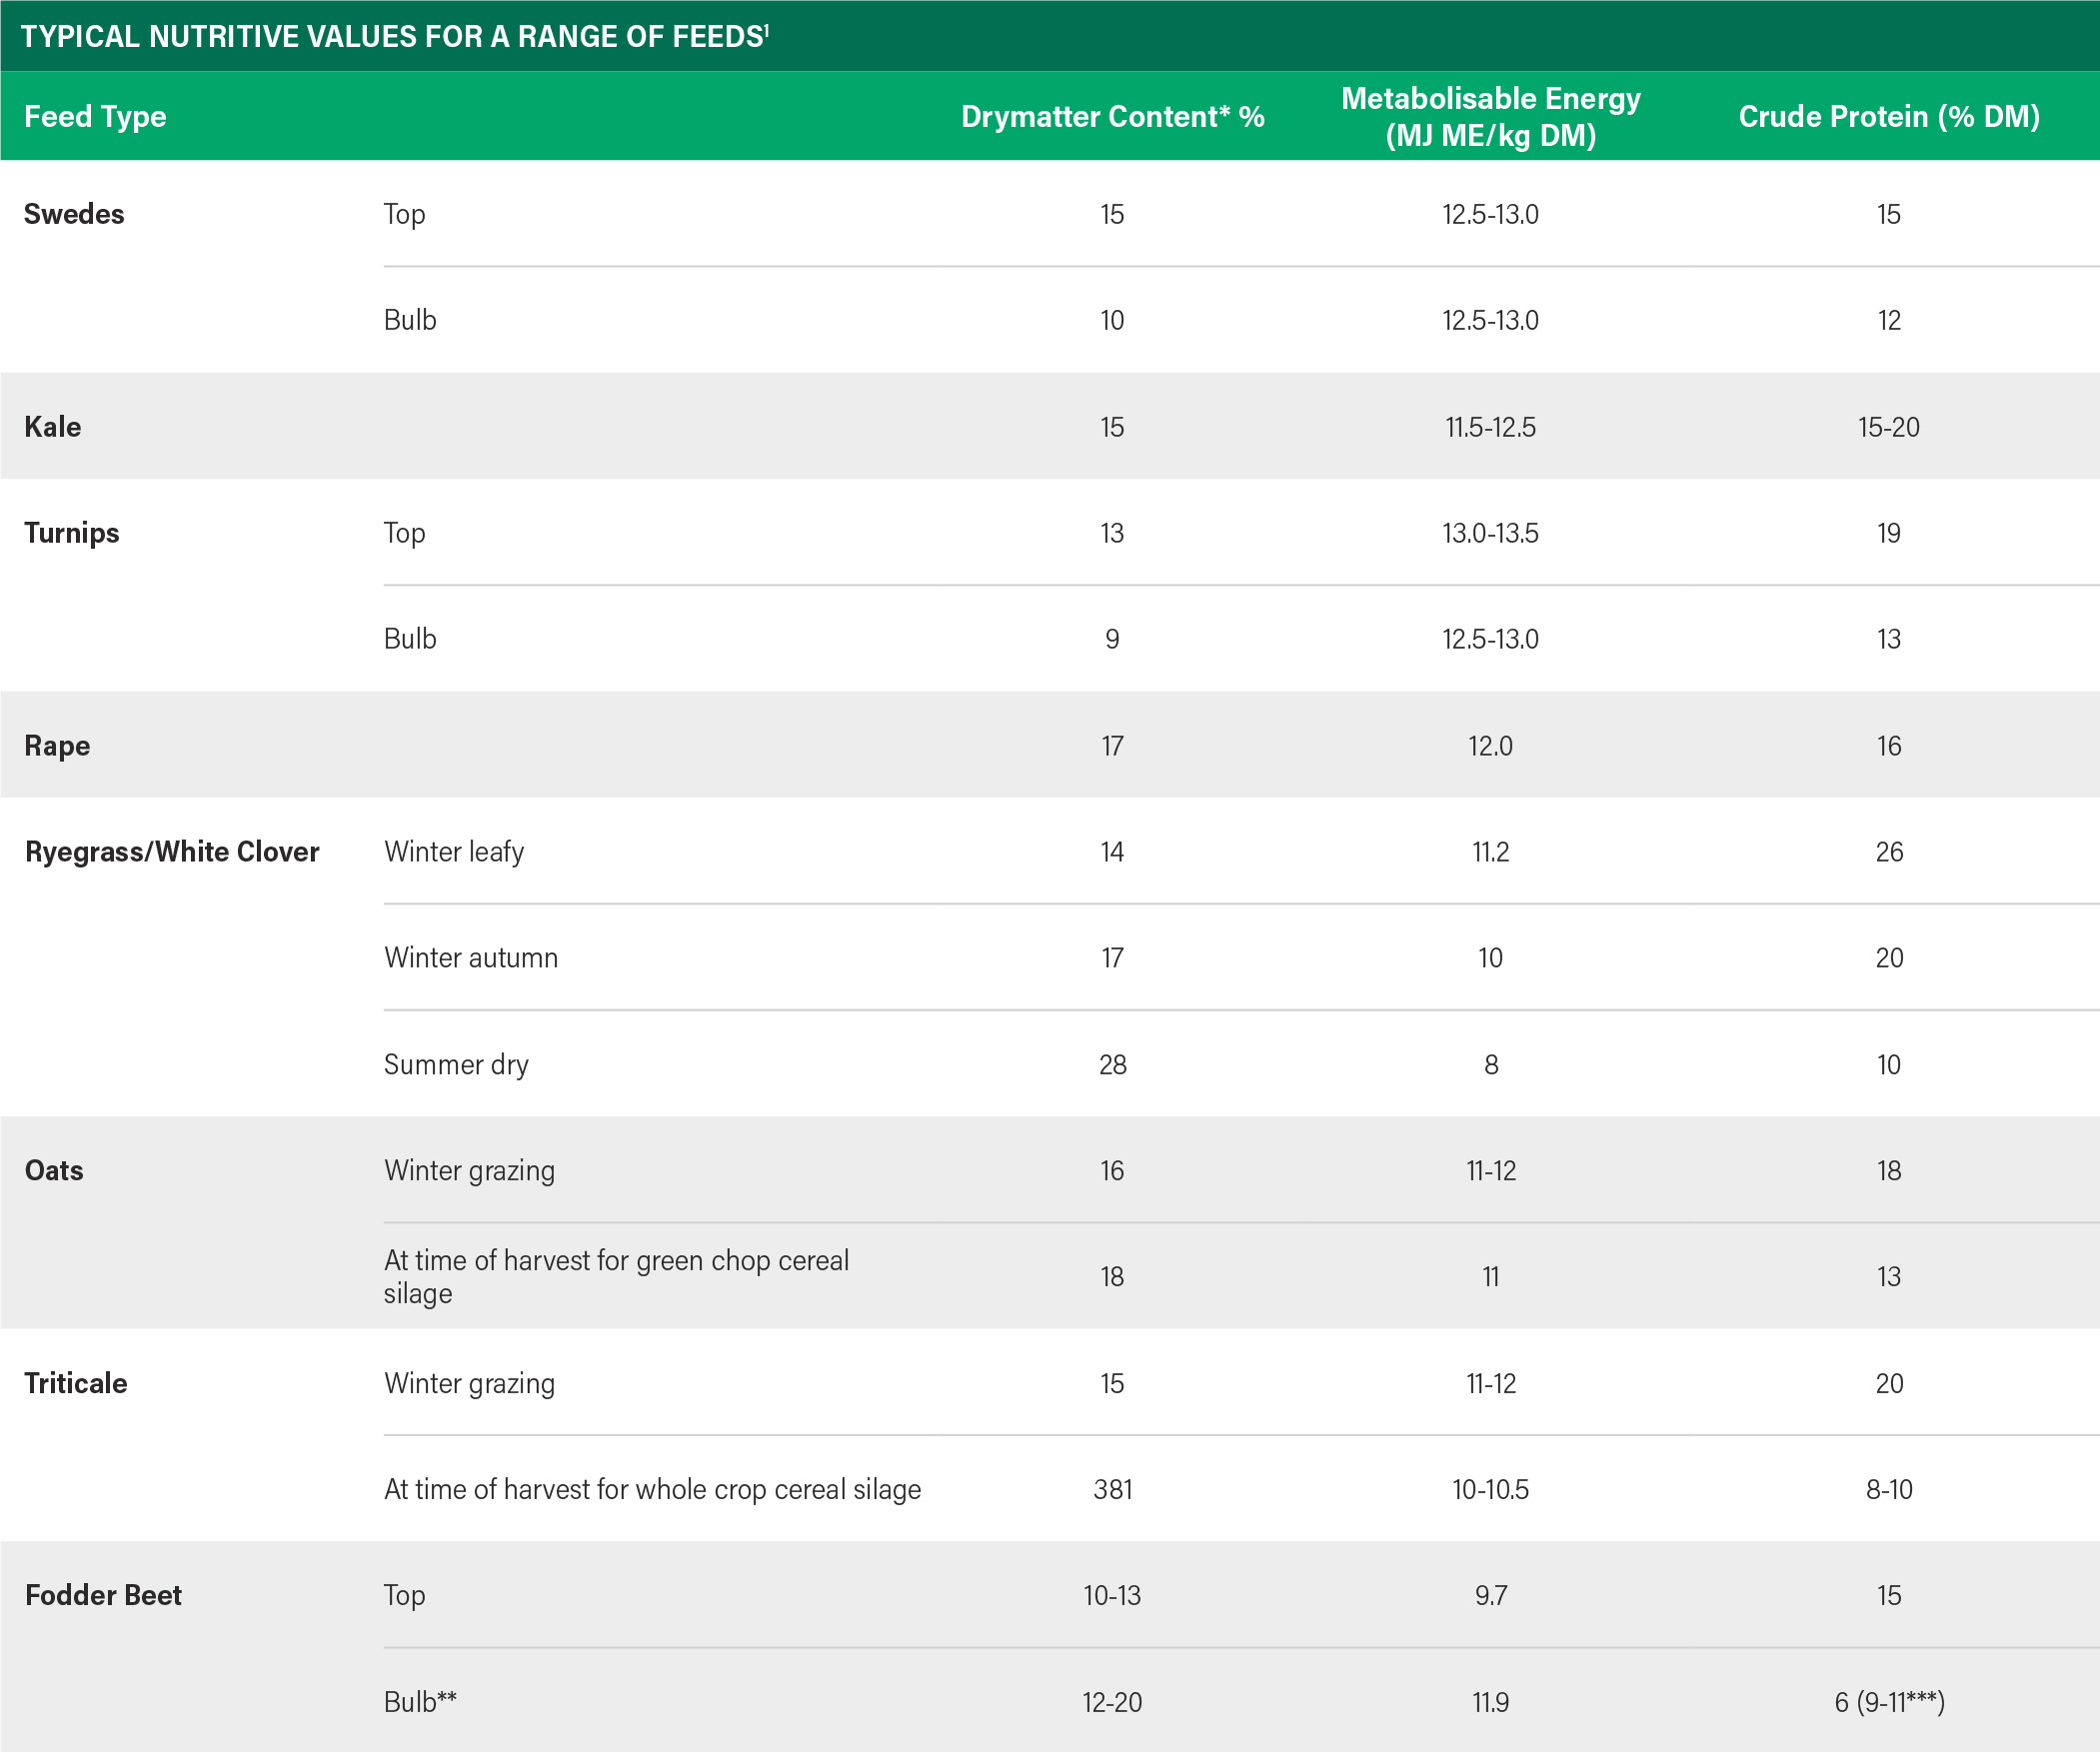Select the 'Fodder Beet' feed type label
This screenshot has width=2100, height=1752.
click(103, 1595)
